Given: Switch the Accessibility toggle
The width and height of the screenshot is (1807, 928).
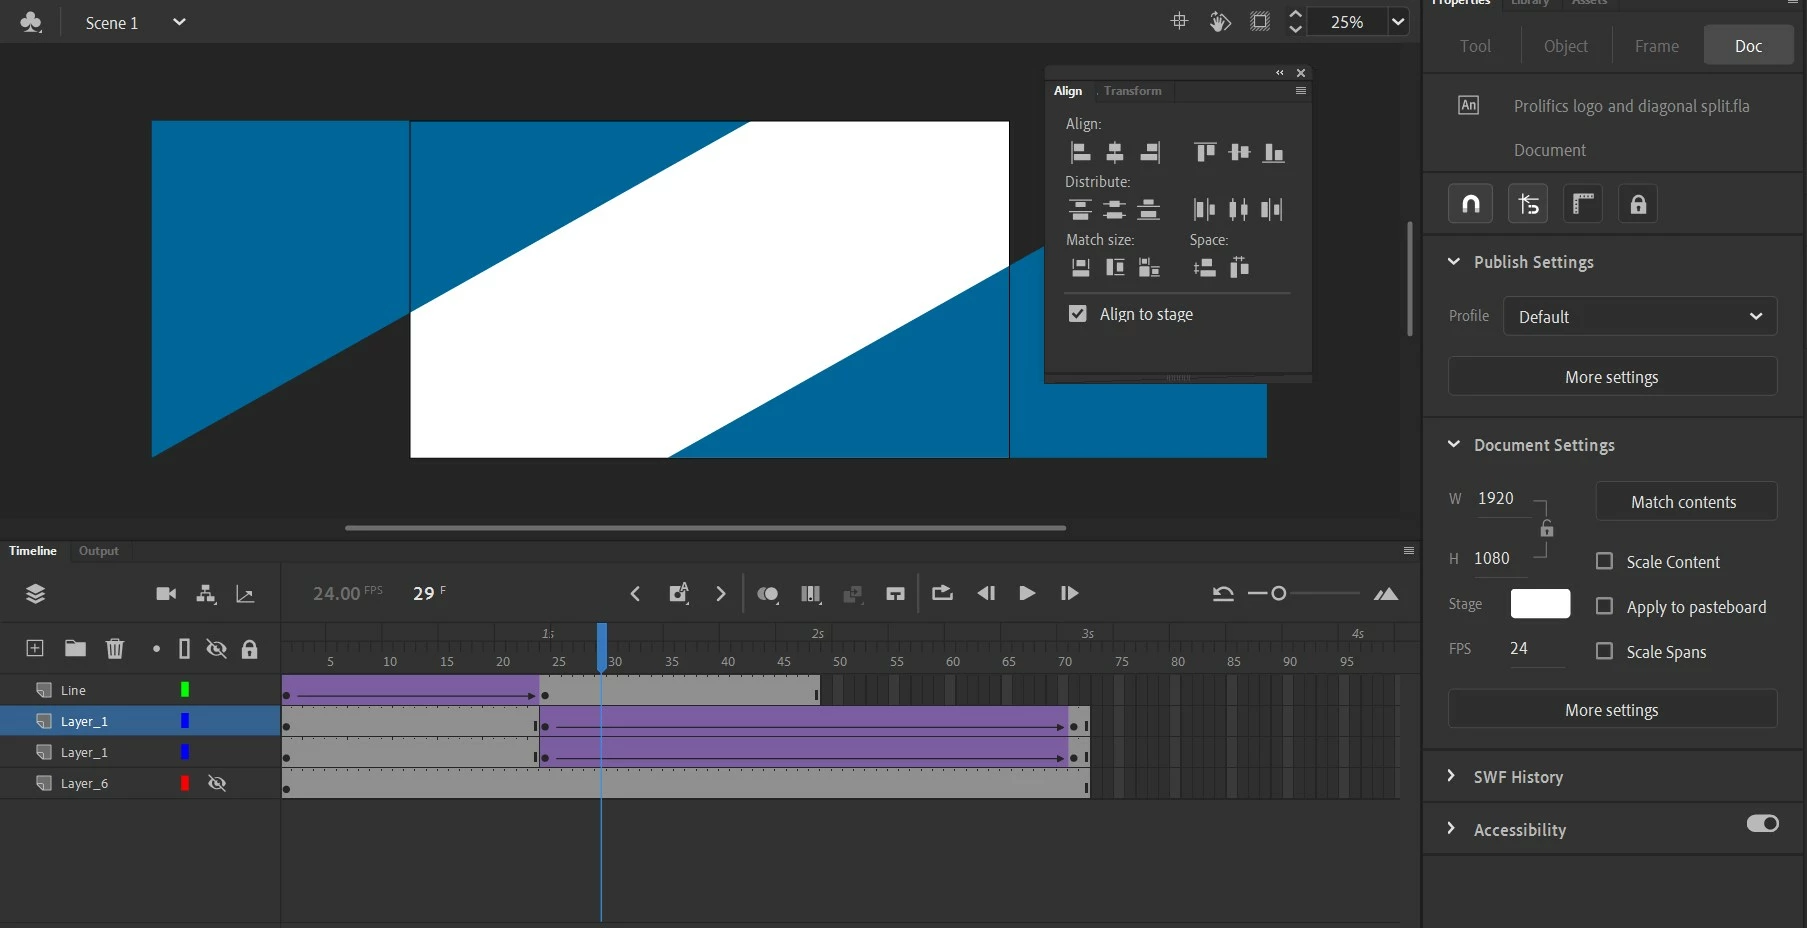Looking at the screenshot, I should [1762, 823].
